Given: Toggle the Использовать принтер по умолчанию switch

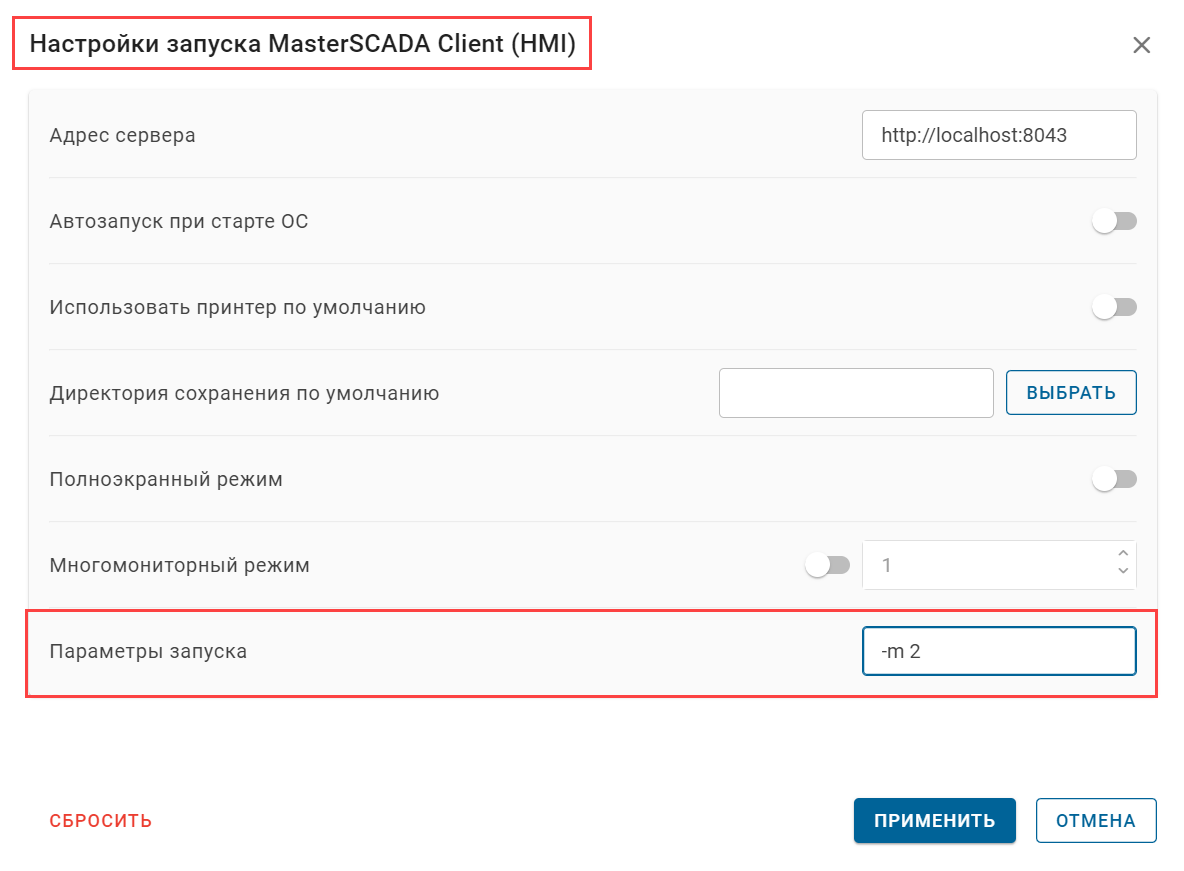Looking at the screenshot, I should click(1114, 307).
